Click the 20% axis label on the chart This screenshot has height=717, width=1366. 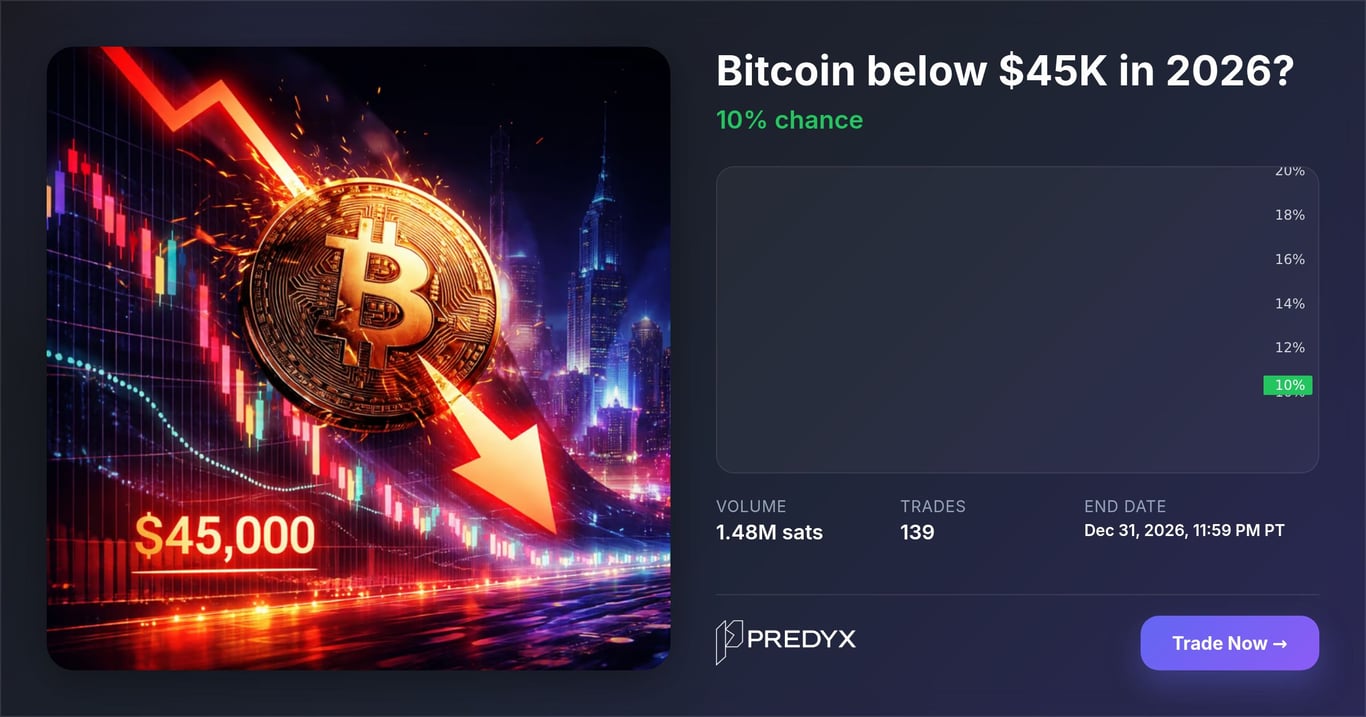pos(1289,172)
